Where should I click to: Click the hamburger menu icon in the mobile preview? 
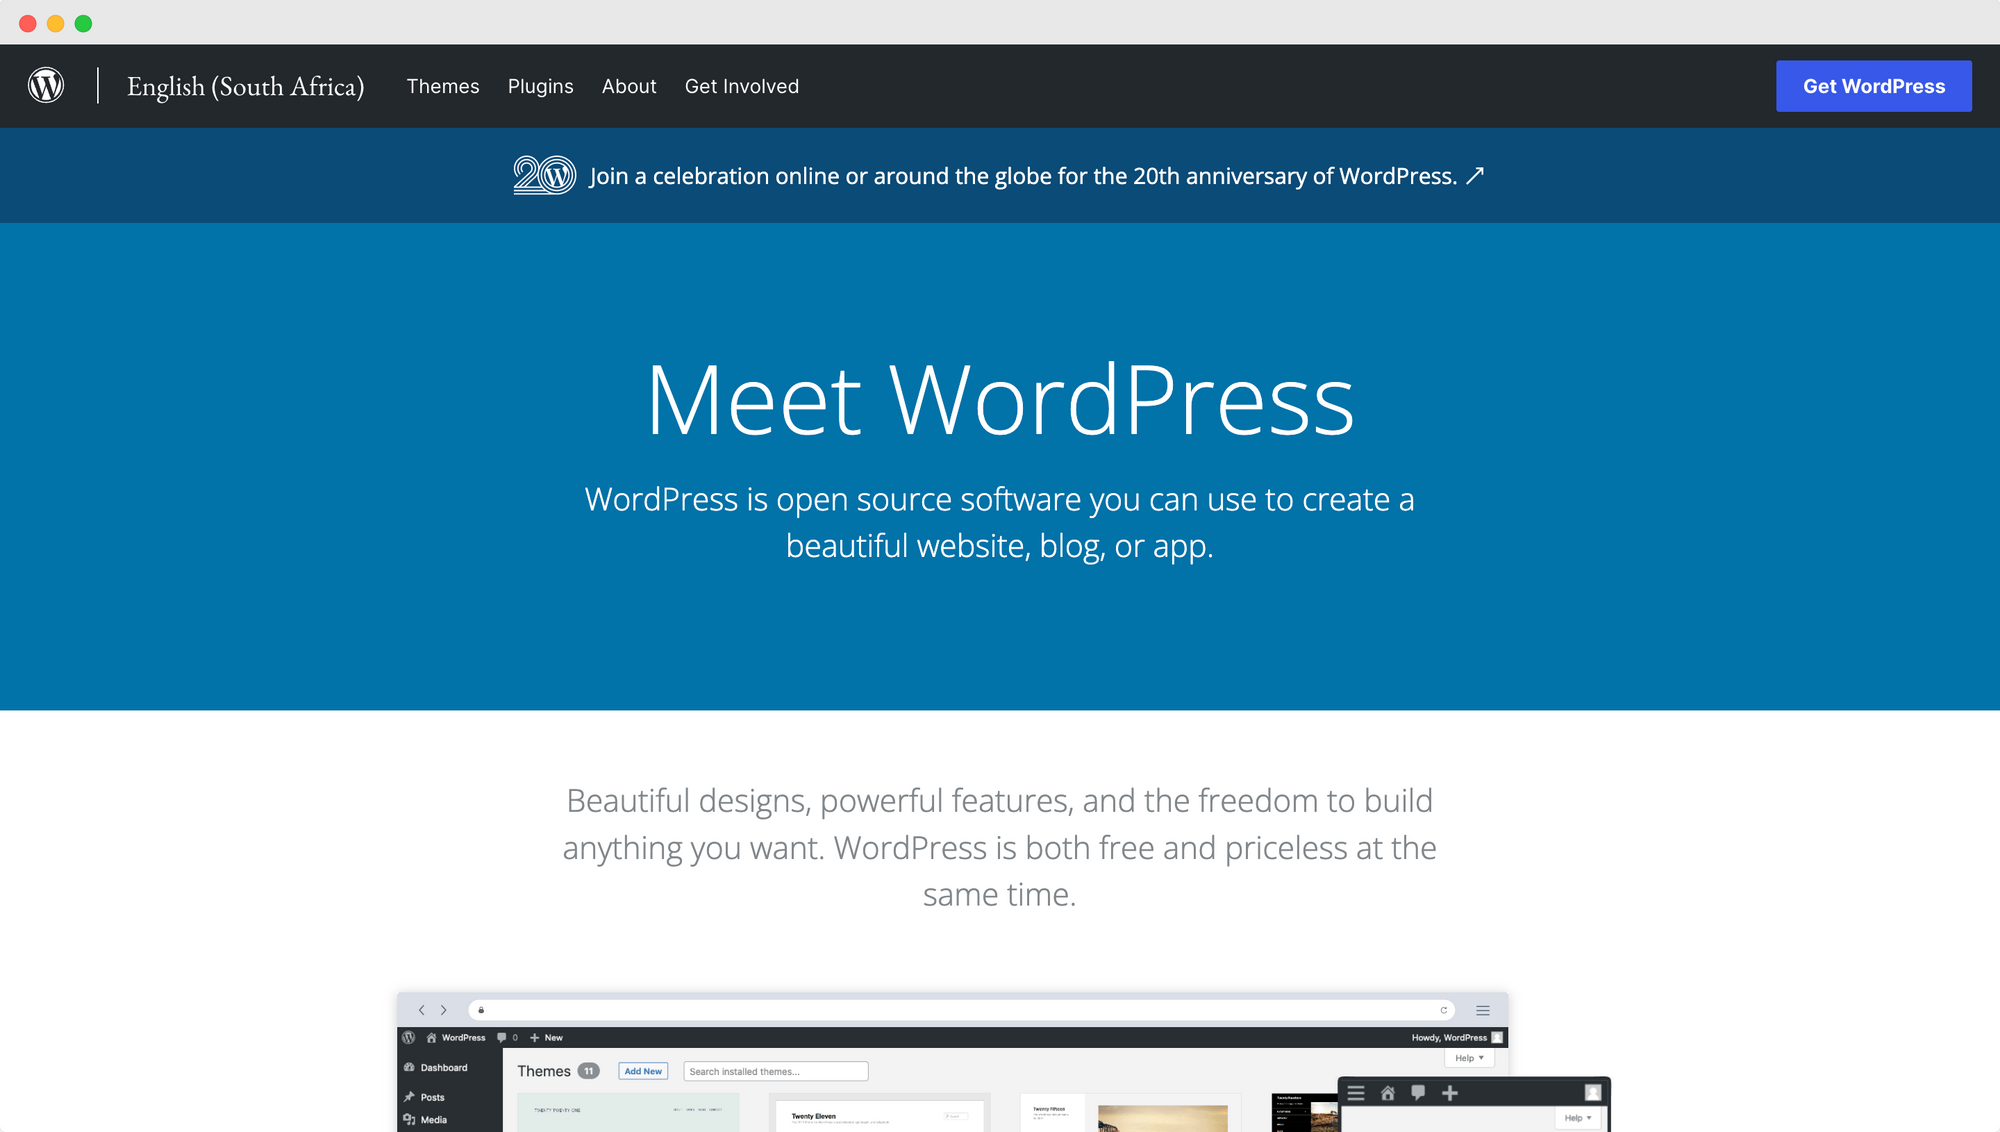tap(1356, 1093)
